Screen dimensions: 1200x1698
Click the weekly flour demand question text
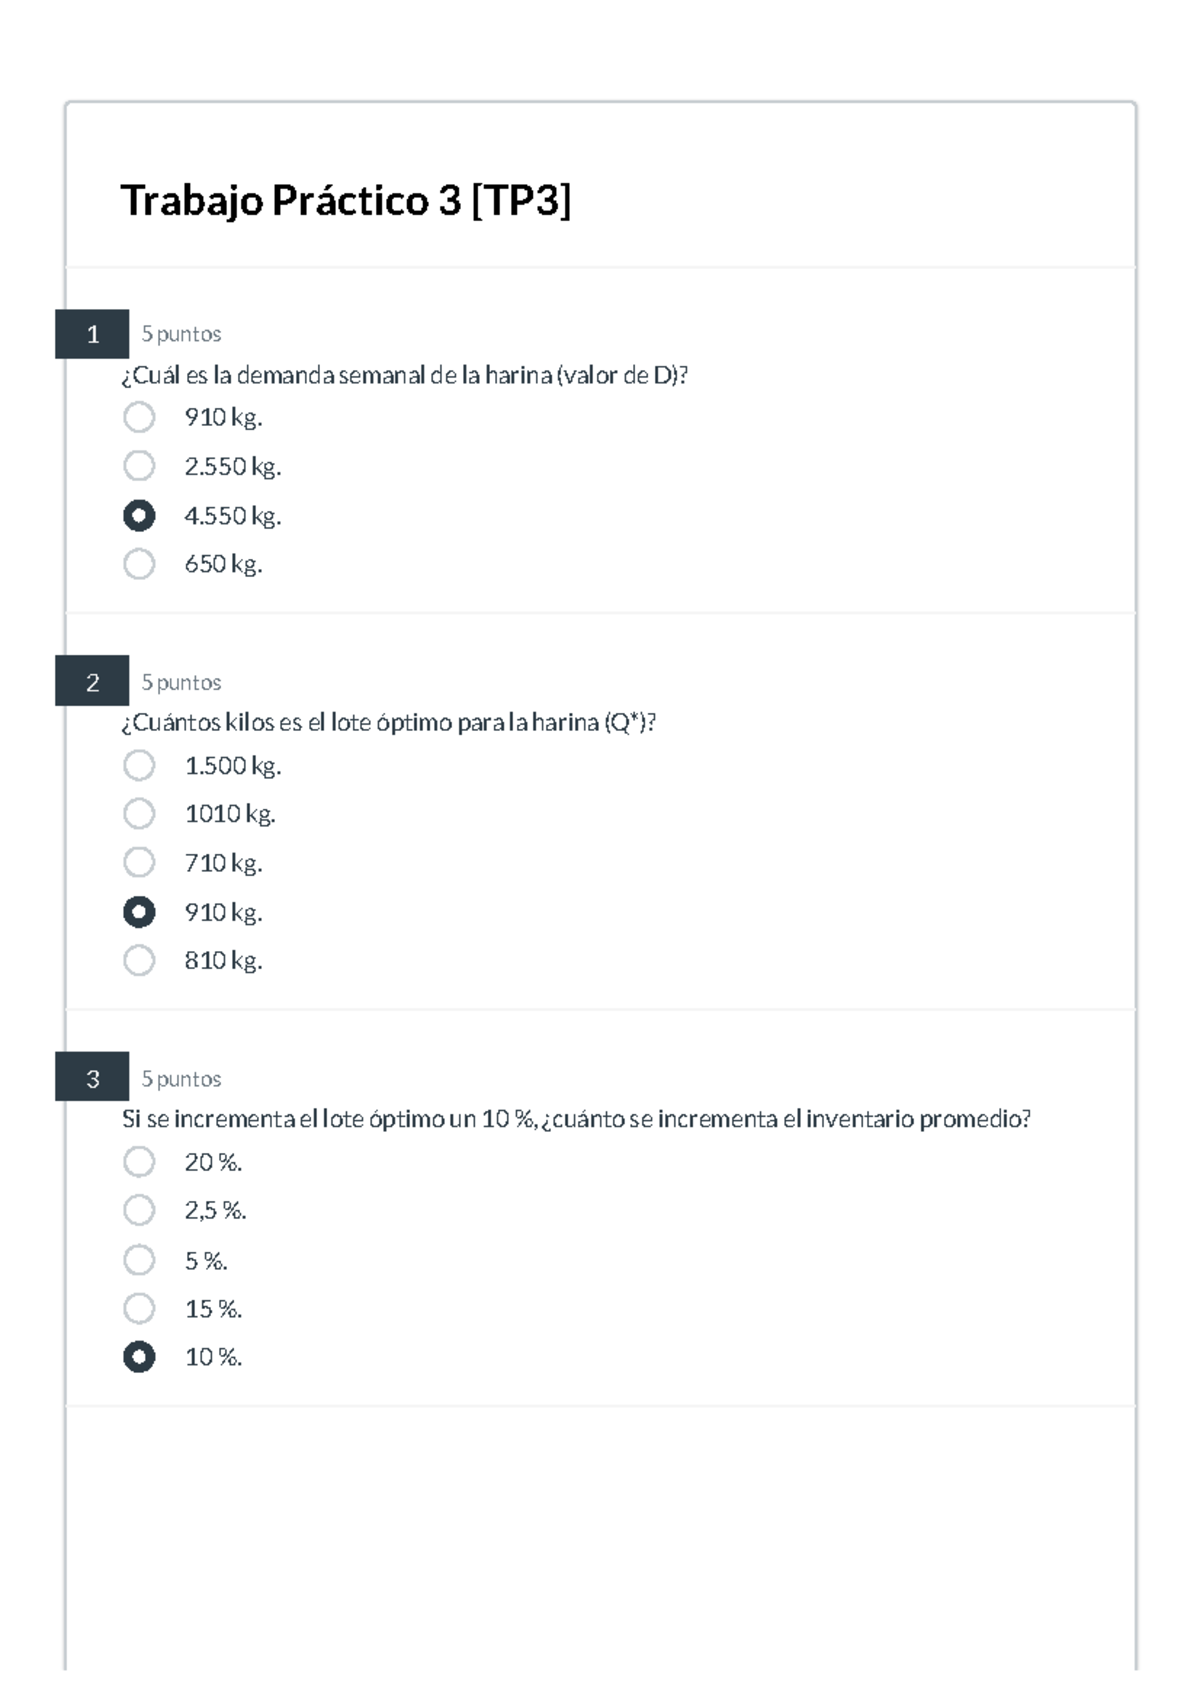tap(405, 376)
